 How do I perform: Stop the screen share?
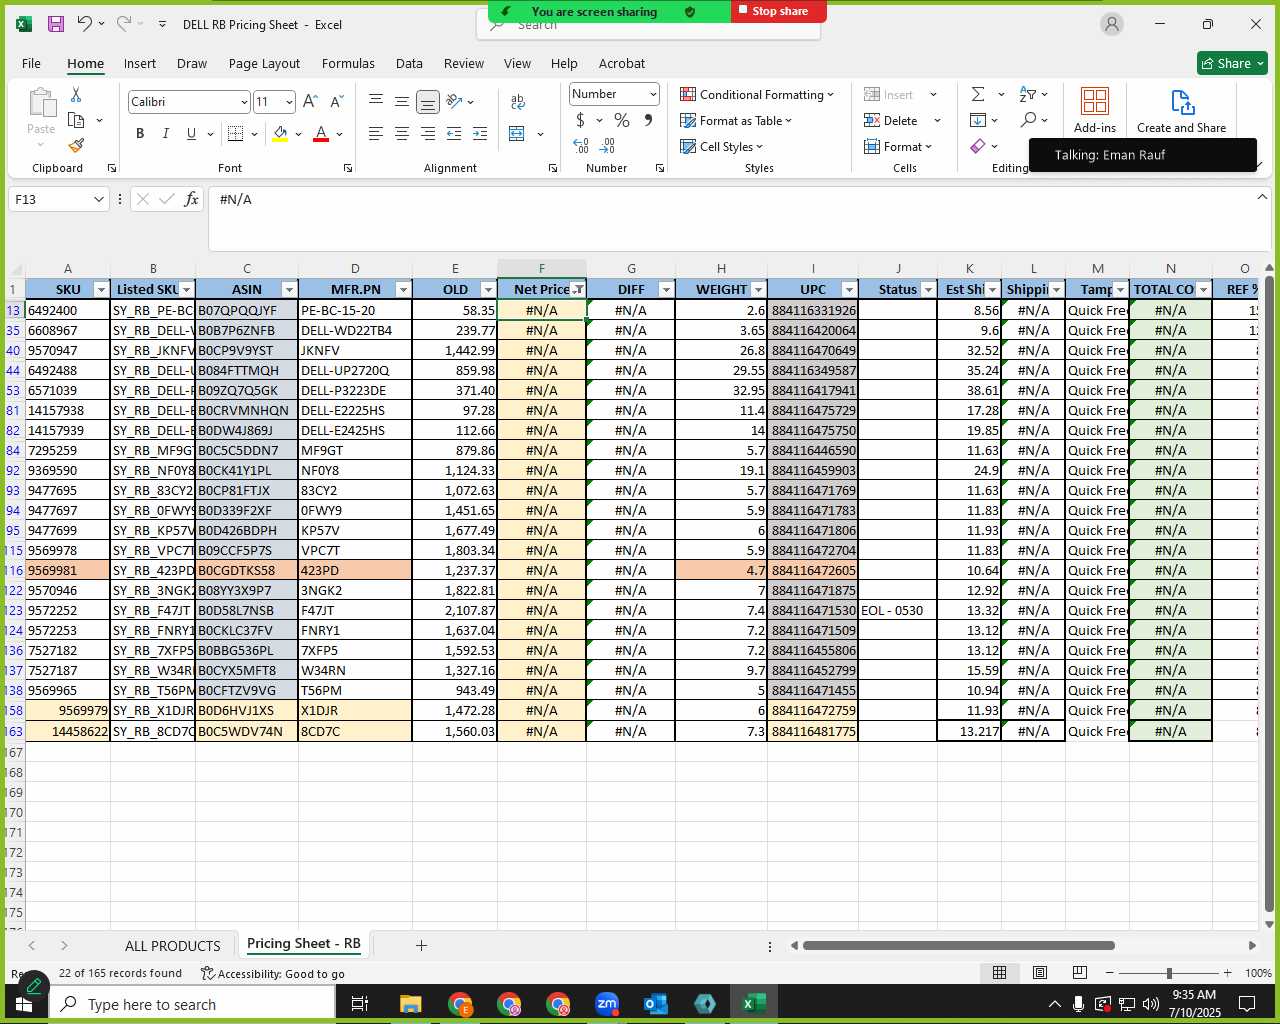[779, 11]
